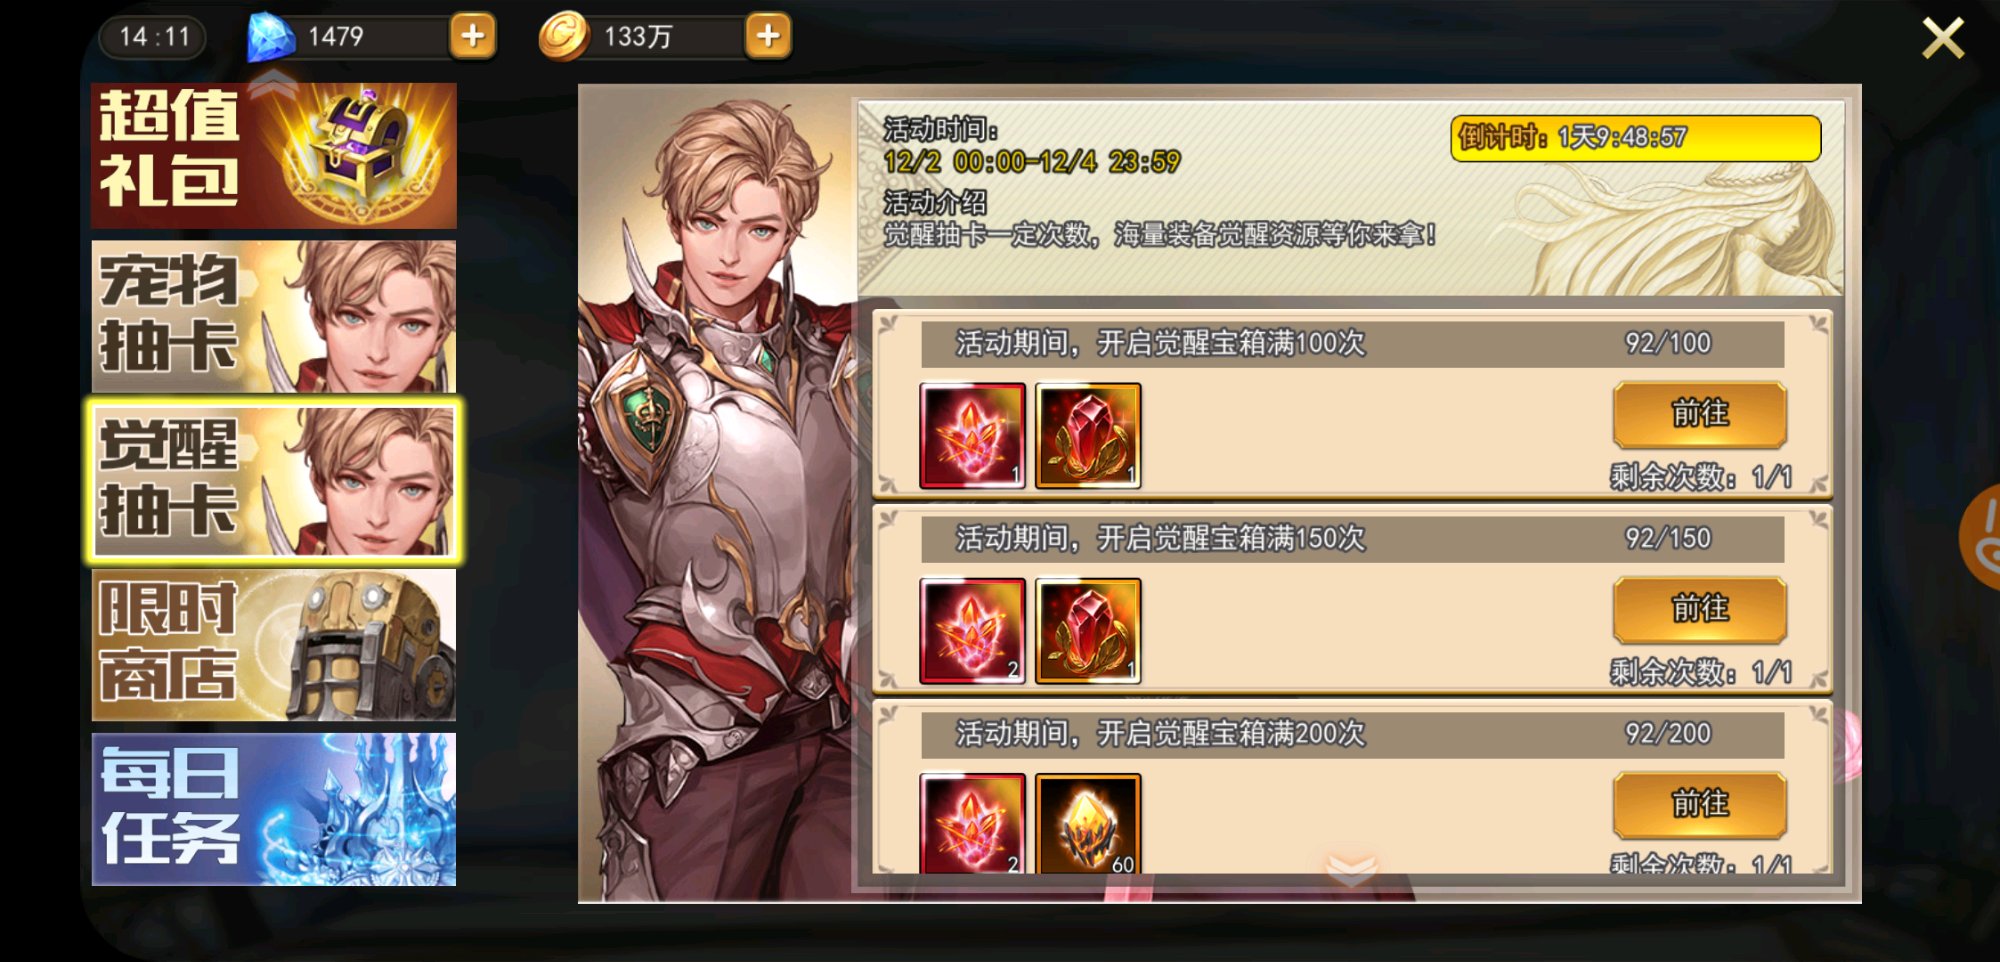
Task: Click 前往 for the 150次 task
Action: 1700,609
